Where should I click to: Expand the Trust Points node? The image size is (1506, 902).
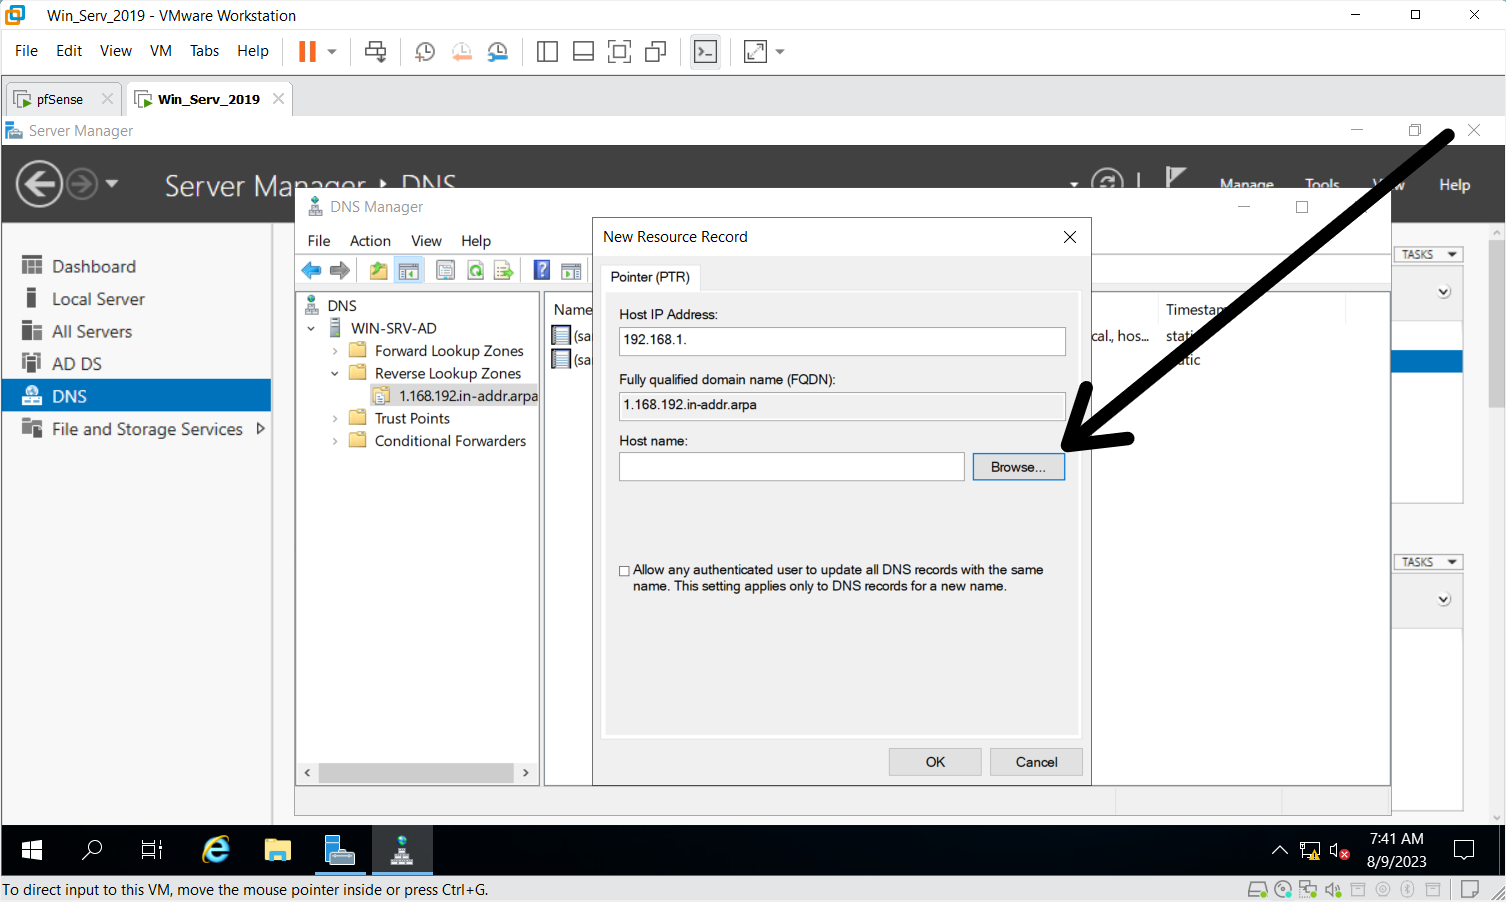coord(335,419)
